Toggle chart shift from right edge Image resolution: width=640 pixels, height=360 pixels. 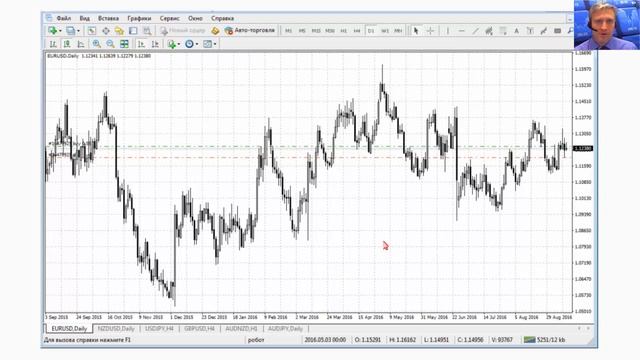pos(155,44)
